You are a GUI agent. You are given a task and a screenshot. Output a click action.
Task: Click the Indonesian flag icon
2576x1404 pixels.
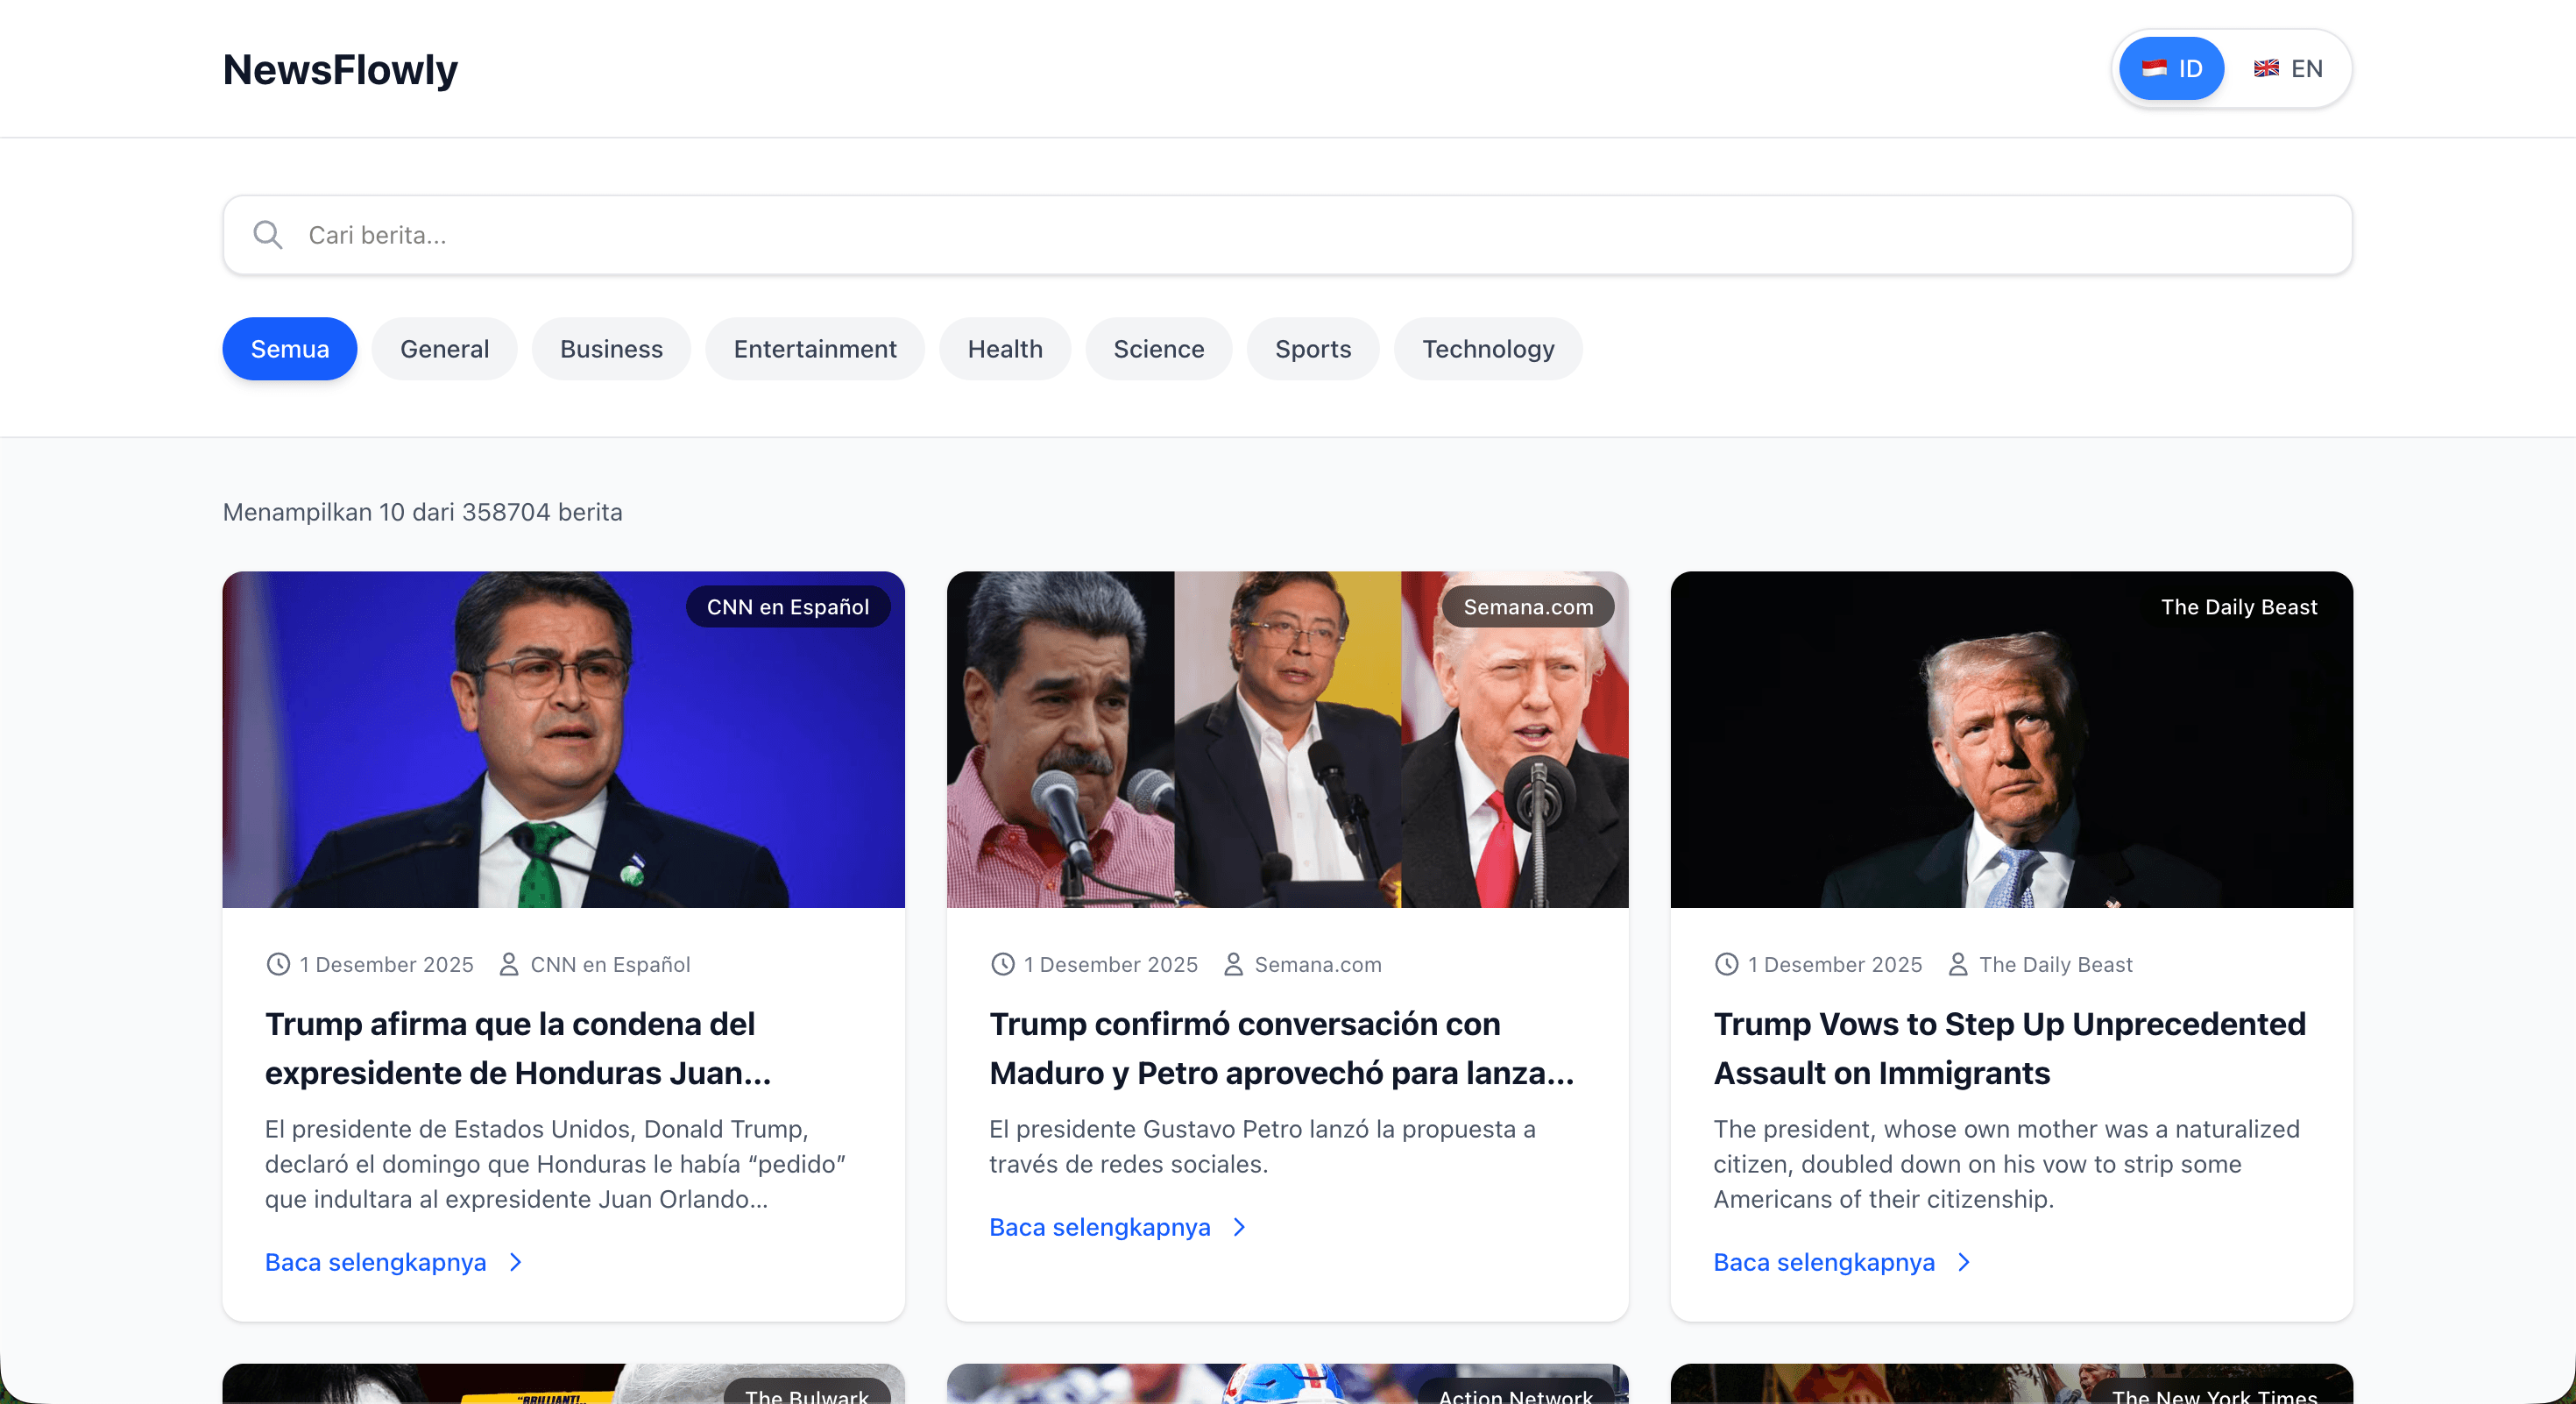tap(2154, 69)
